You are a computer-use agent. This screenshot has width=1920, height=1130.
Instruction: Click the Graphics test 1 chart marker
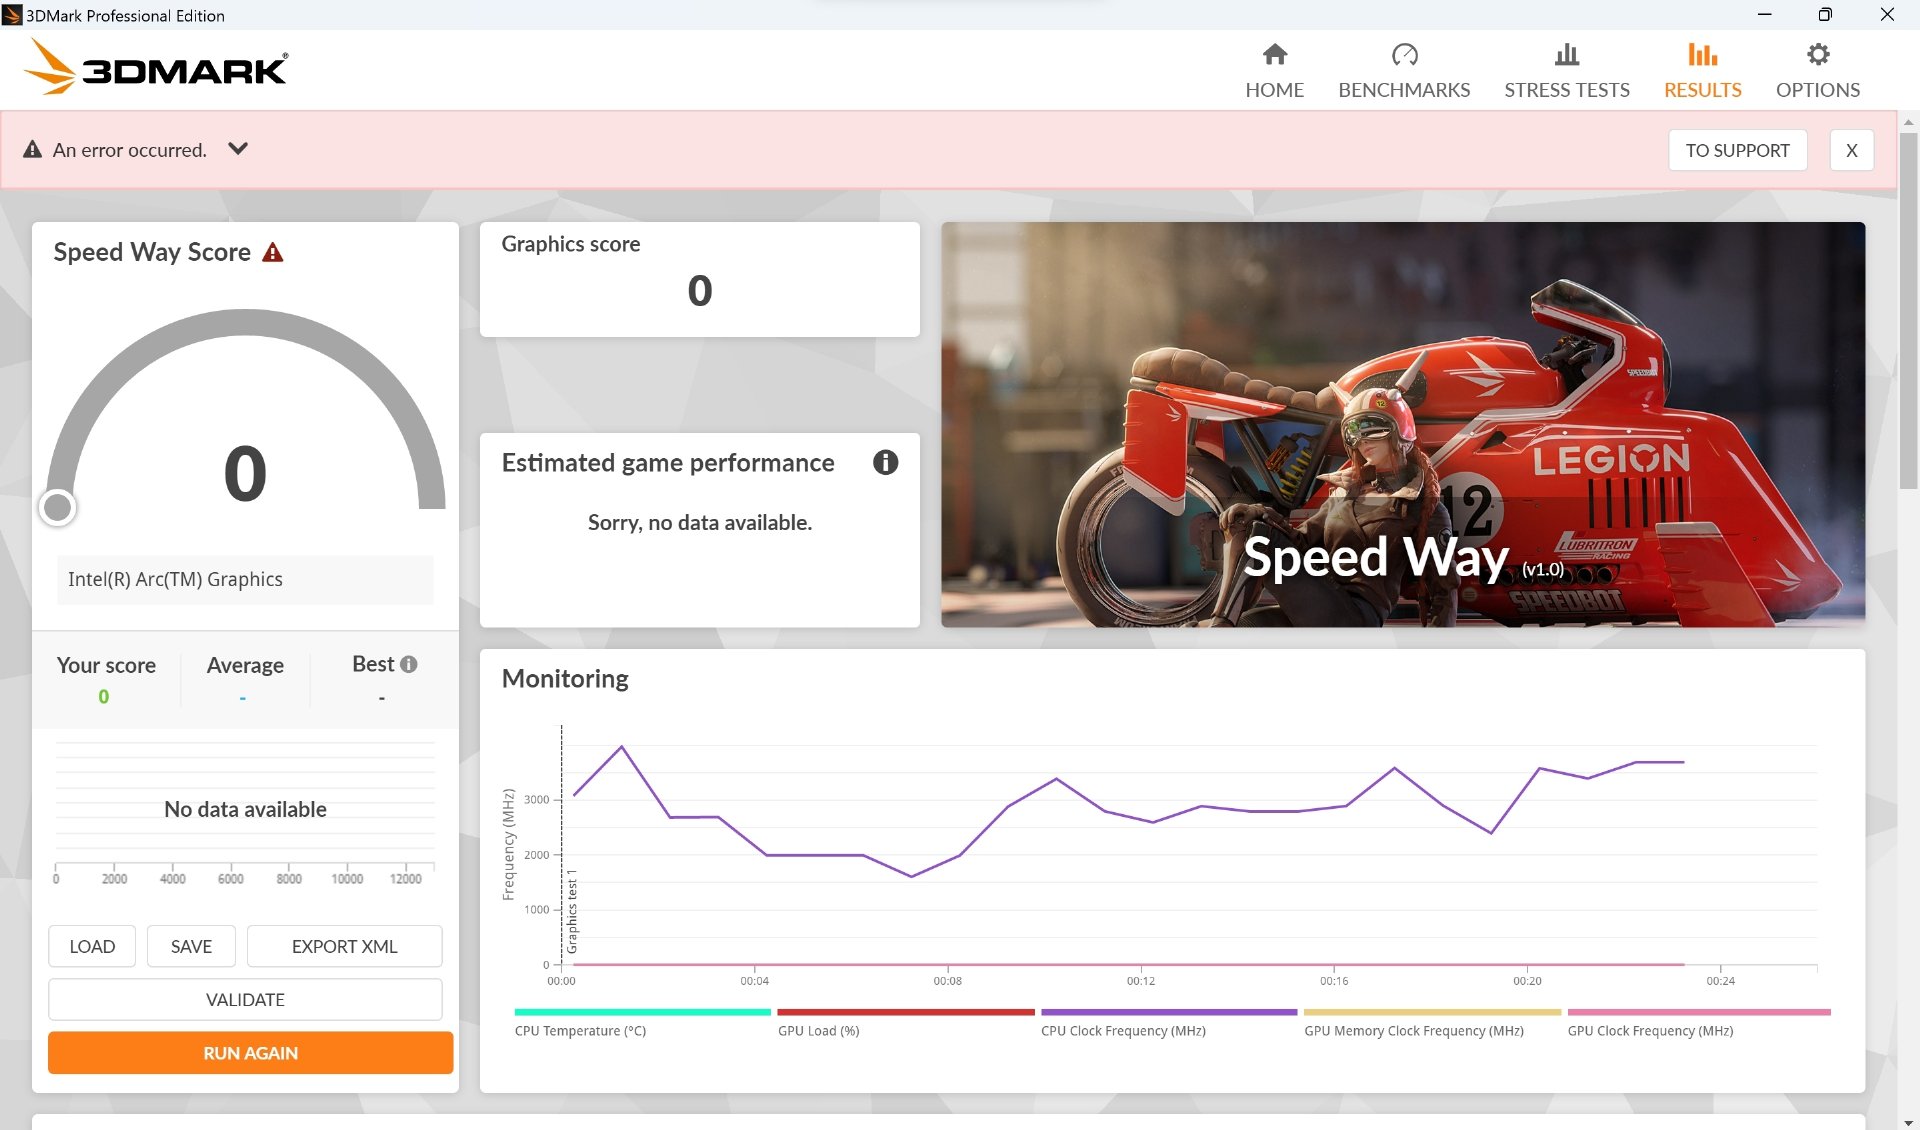pos(572,910)
